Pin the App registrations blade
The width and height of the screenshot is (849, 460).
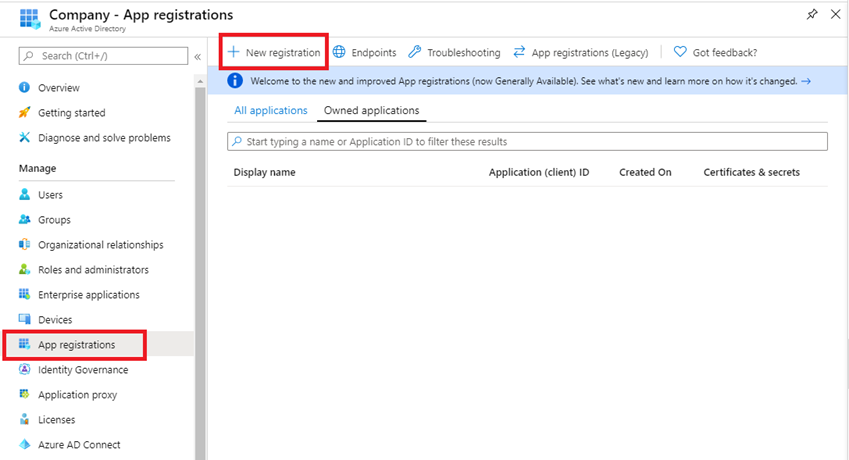[x=812, y=15]
